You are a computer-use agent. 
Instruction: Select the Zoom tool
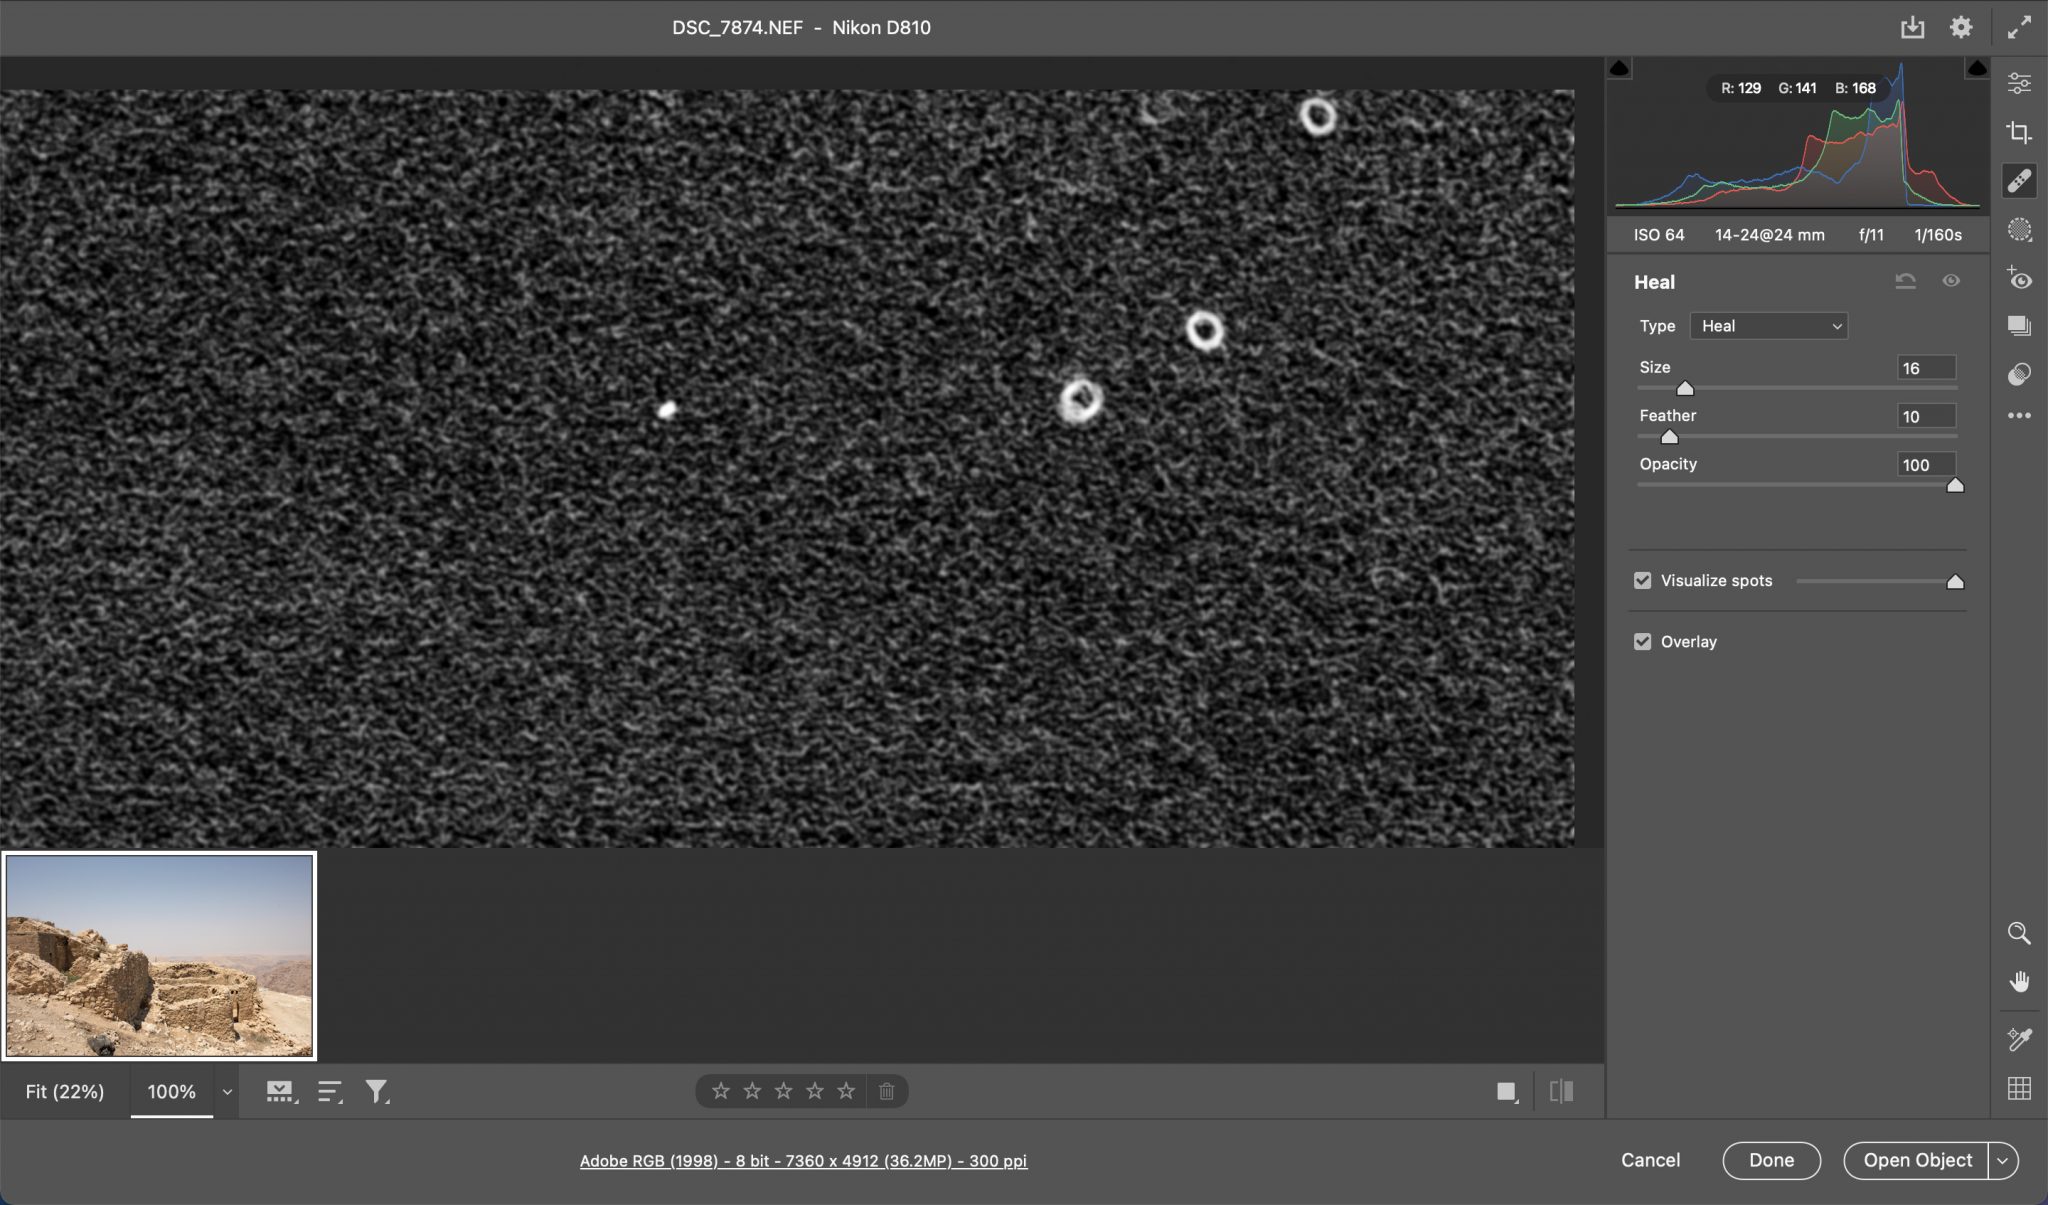pyautogui.click(x=2021, y=933)
